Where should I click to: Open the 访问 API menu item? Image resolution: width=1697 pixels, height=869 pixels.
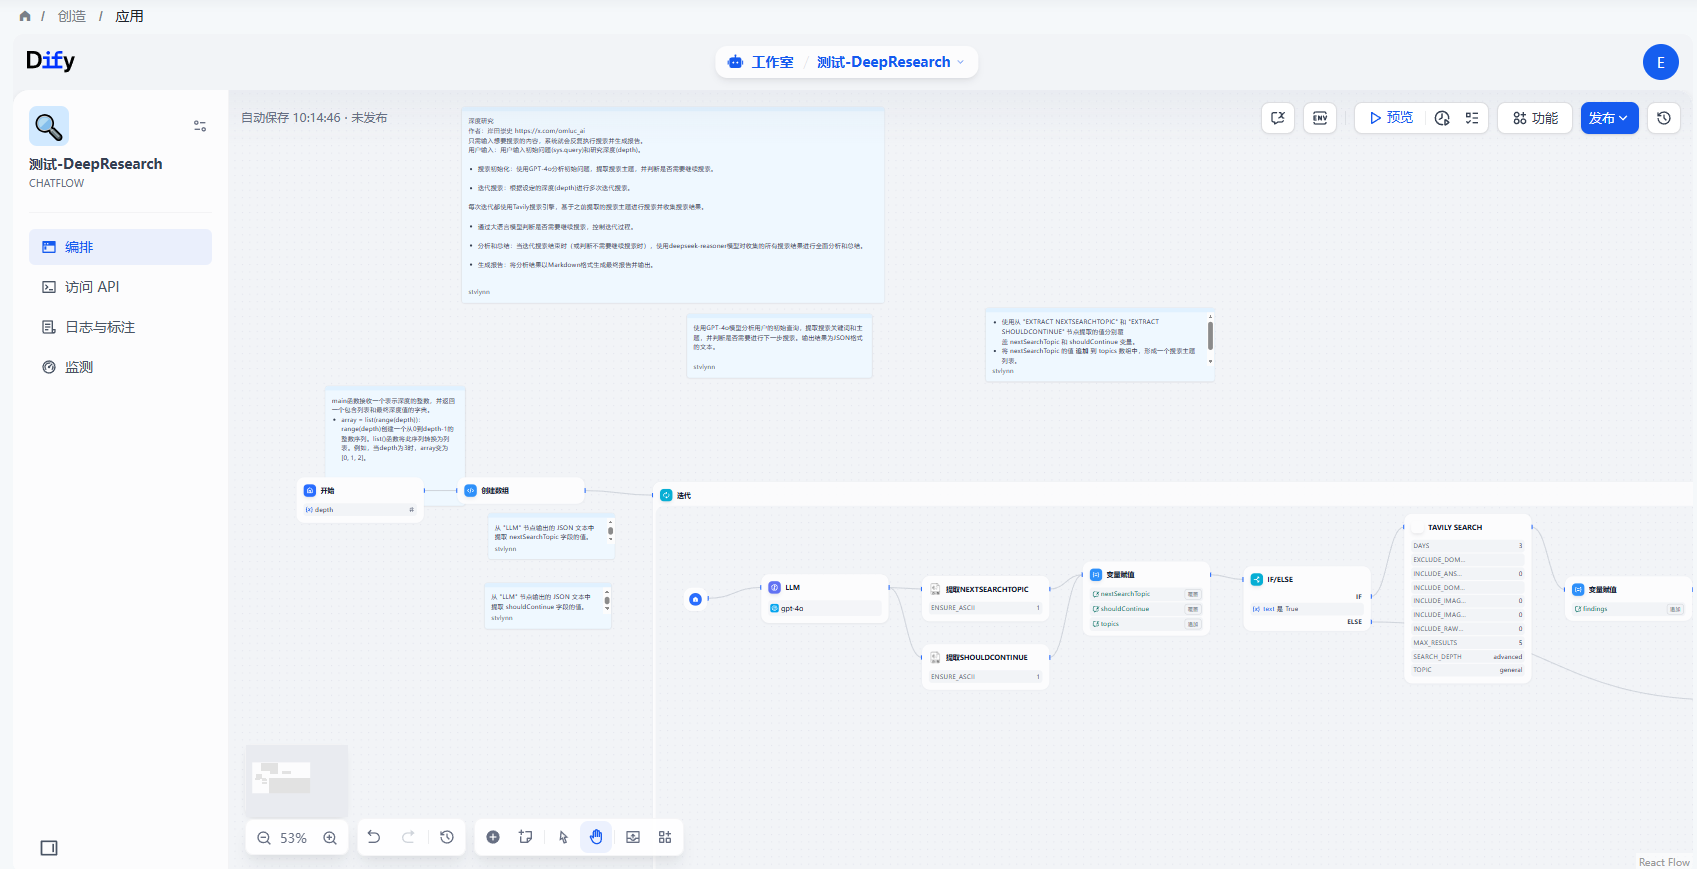(x=120, y=287)
